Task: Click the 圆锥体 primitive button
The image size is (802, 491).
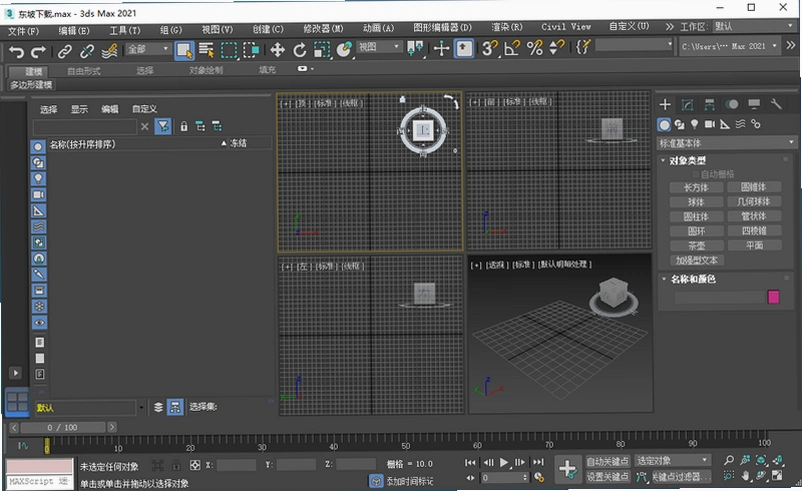Action: point(753,187)
